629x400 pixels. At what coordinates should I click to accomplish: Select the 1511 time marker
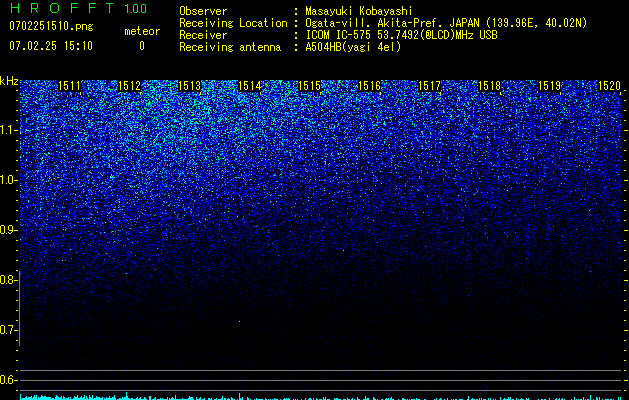[69, 86]
